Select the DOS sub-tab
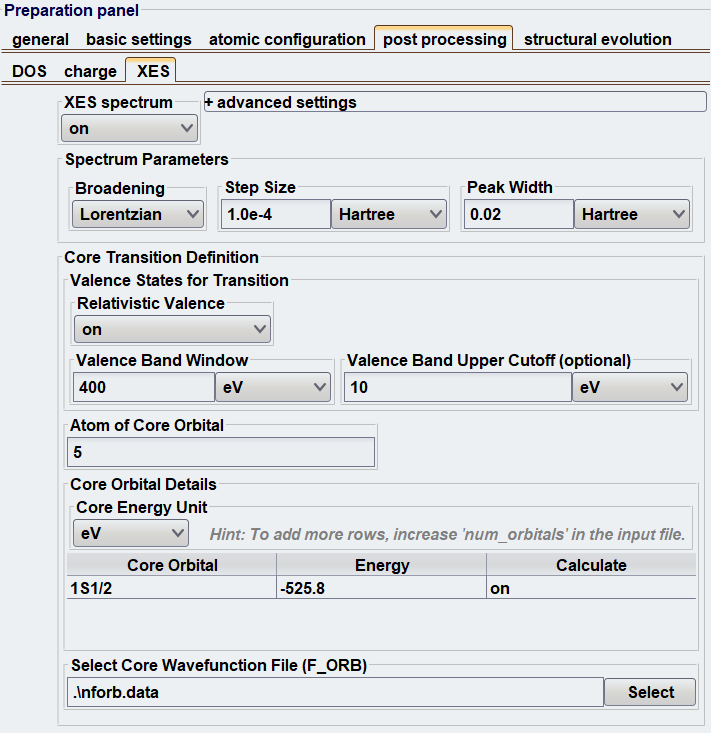 [29, 71]
